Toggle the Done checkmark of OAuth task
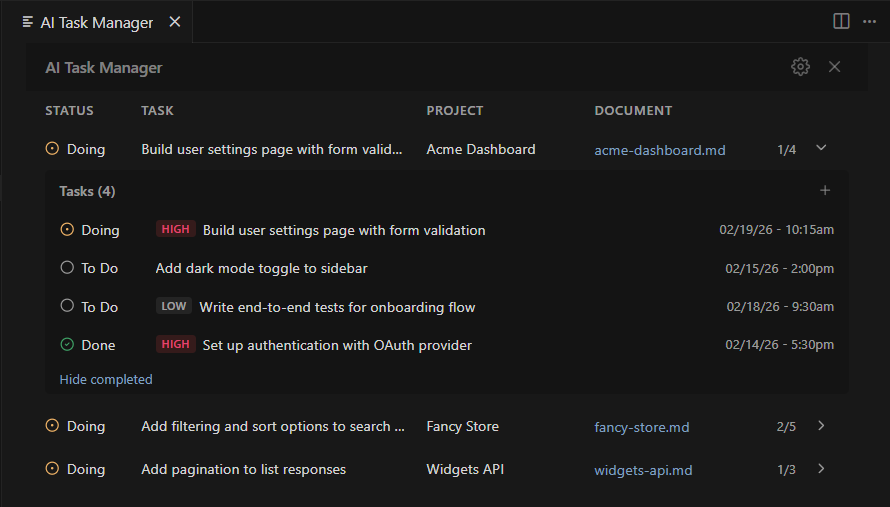The height and width of the screenshot is (507, 890). click(x=67, y=344)
